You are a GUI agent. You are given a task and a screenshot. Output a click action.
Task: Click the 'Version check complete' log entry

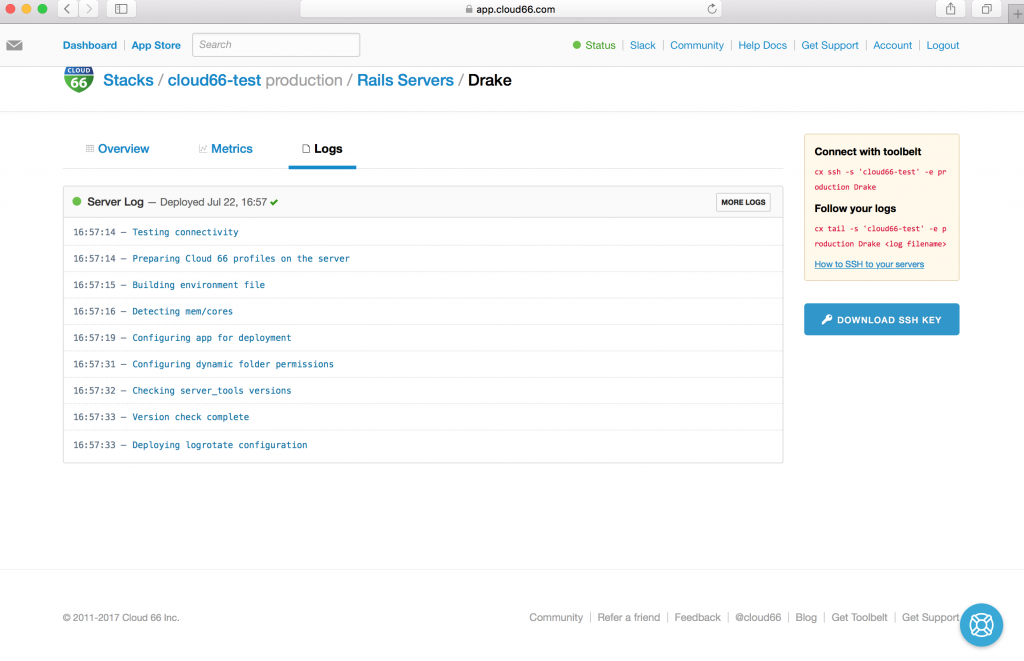pos(190,417)
